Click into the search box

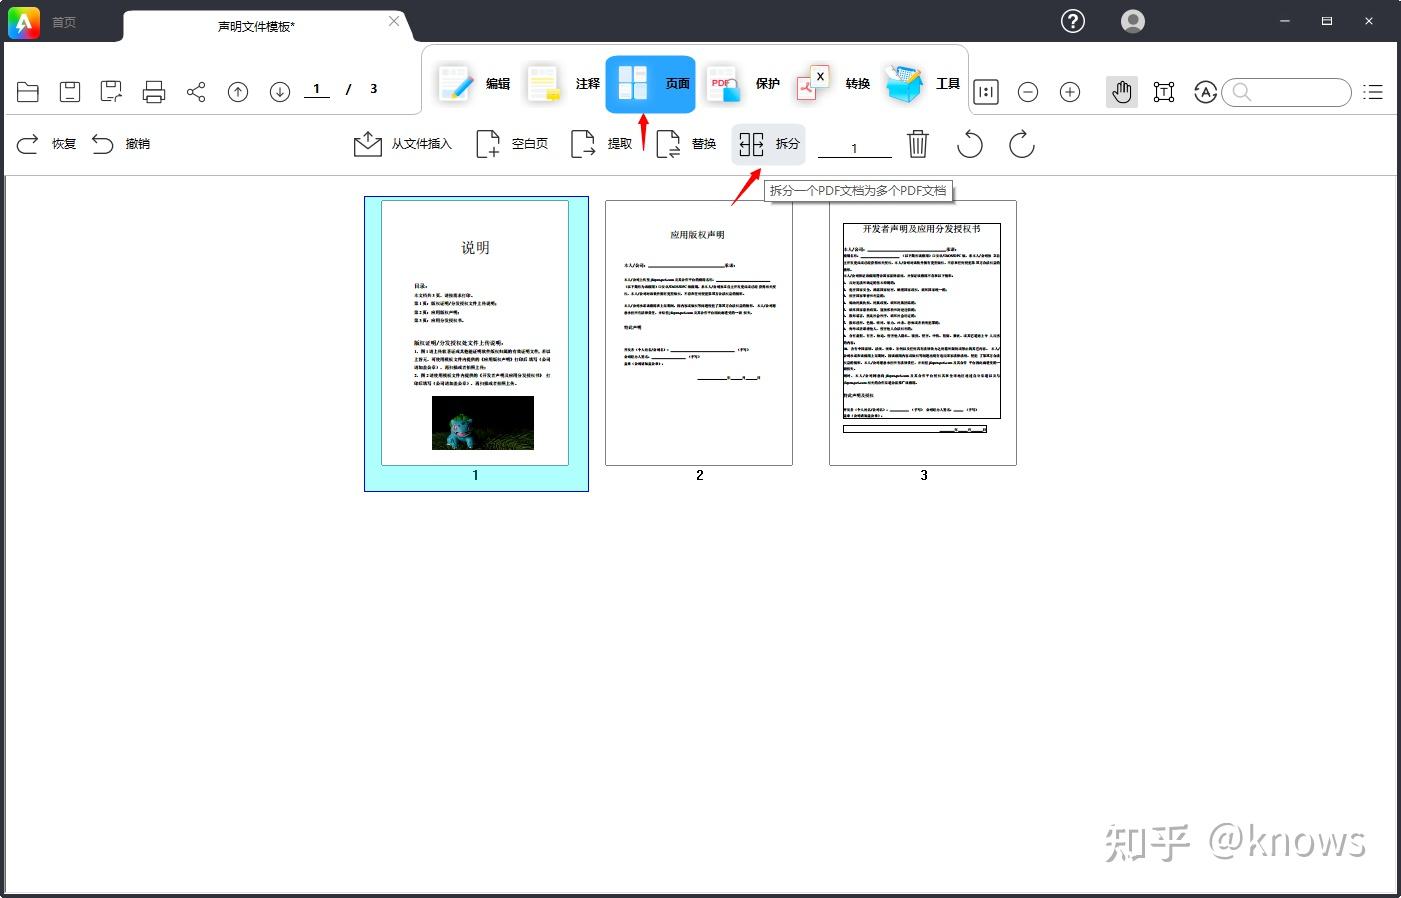pos(1287,92)
